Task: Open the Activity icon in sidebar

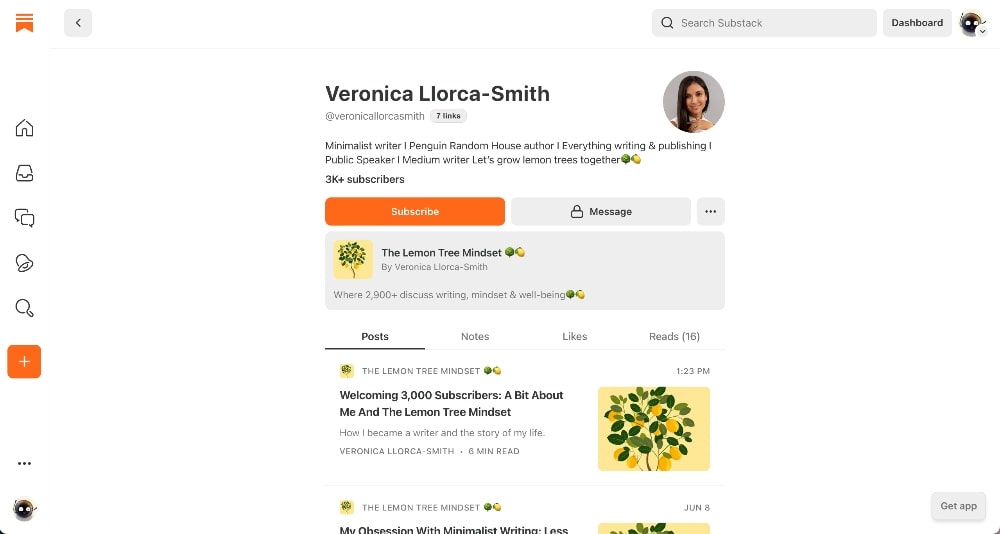Action: [25, 263]
